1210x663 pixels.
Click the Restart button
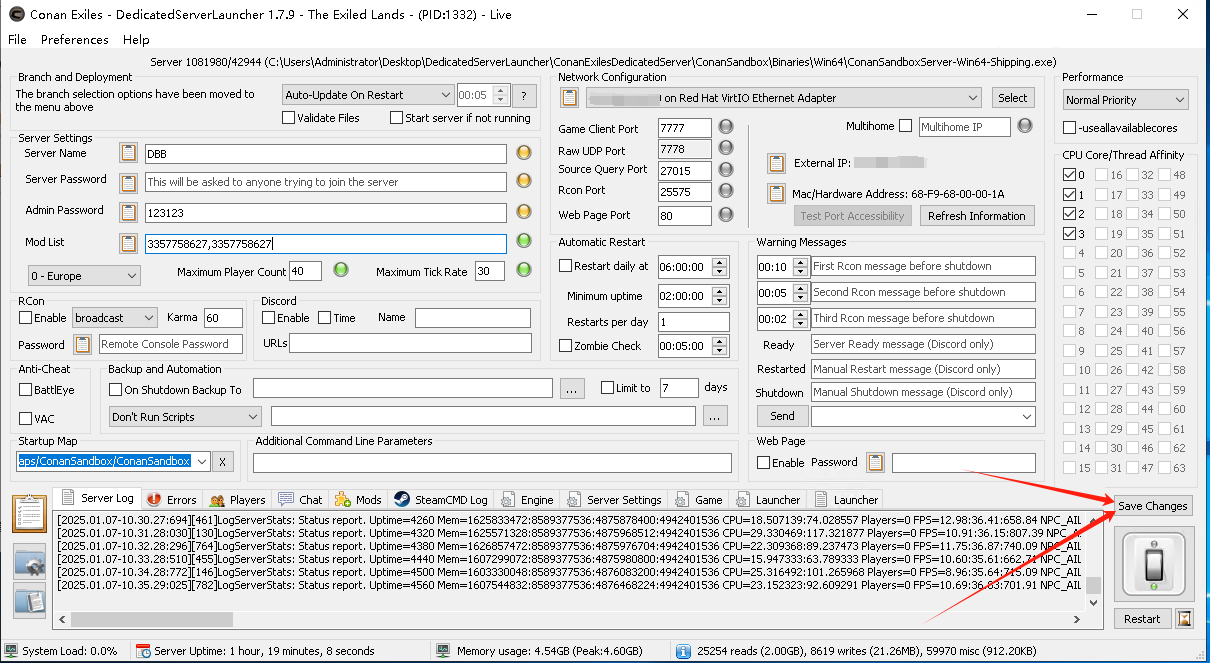tap(1142, 619)
